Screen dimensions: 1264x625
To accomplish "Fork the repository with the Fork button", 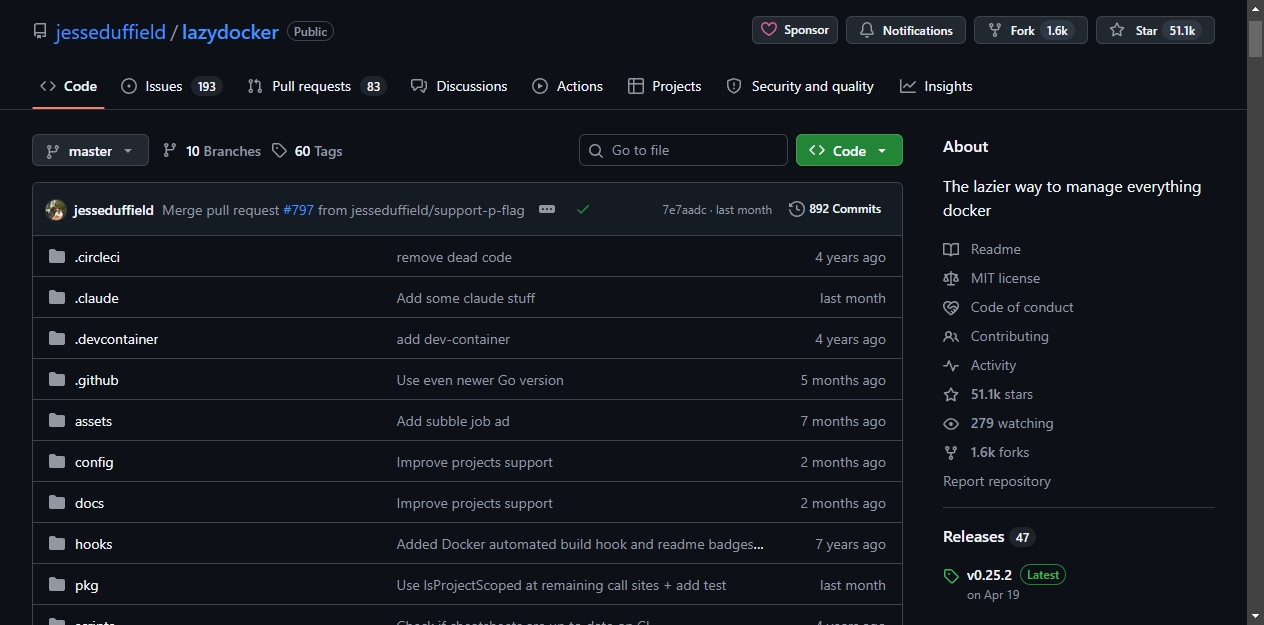I will 1031,30.
